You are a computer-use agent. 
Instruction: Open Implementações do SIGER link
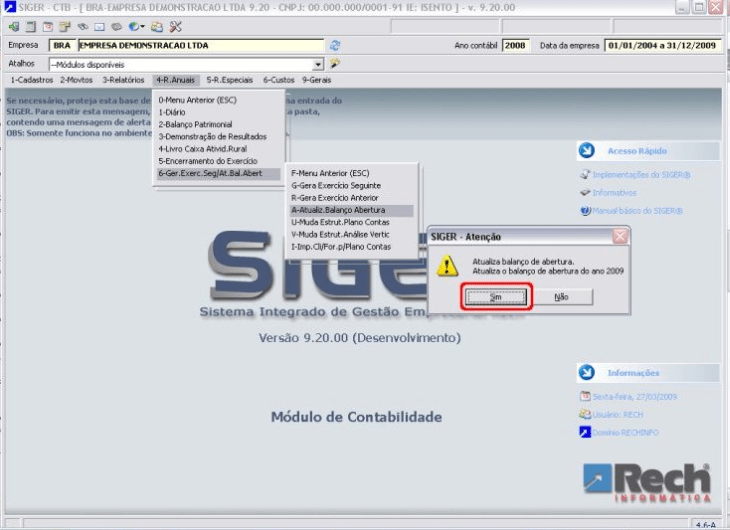pyautogui.click(x=641, y=175)
